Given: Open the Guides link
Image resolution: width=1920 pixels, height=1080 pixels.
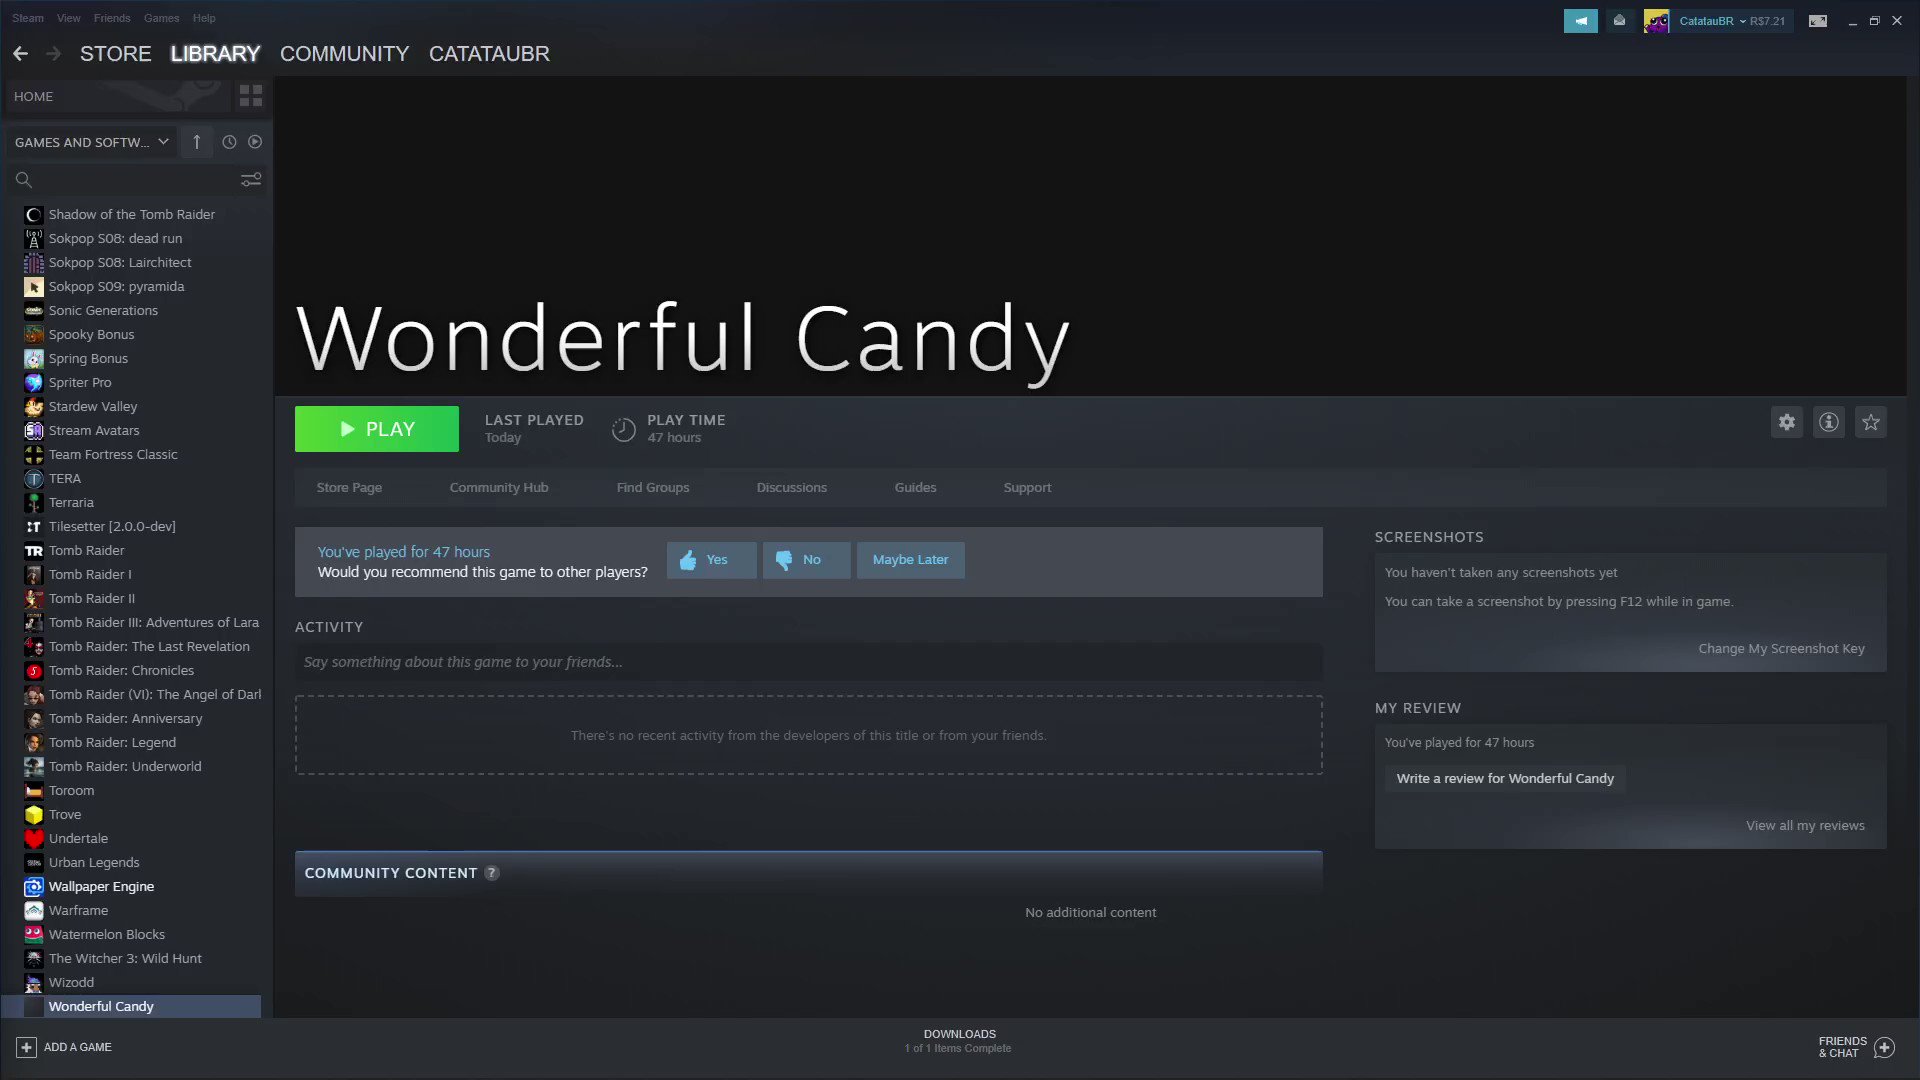Looking at the screenshot, I should [916, 488].
